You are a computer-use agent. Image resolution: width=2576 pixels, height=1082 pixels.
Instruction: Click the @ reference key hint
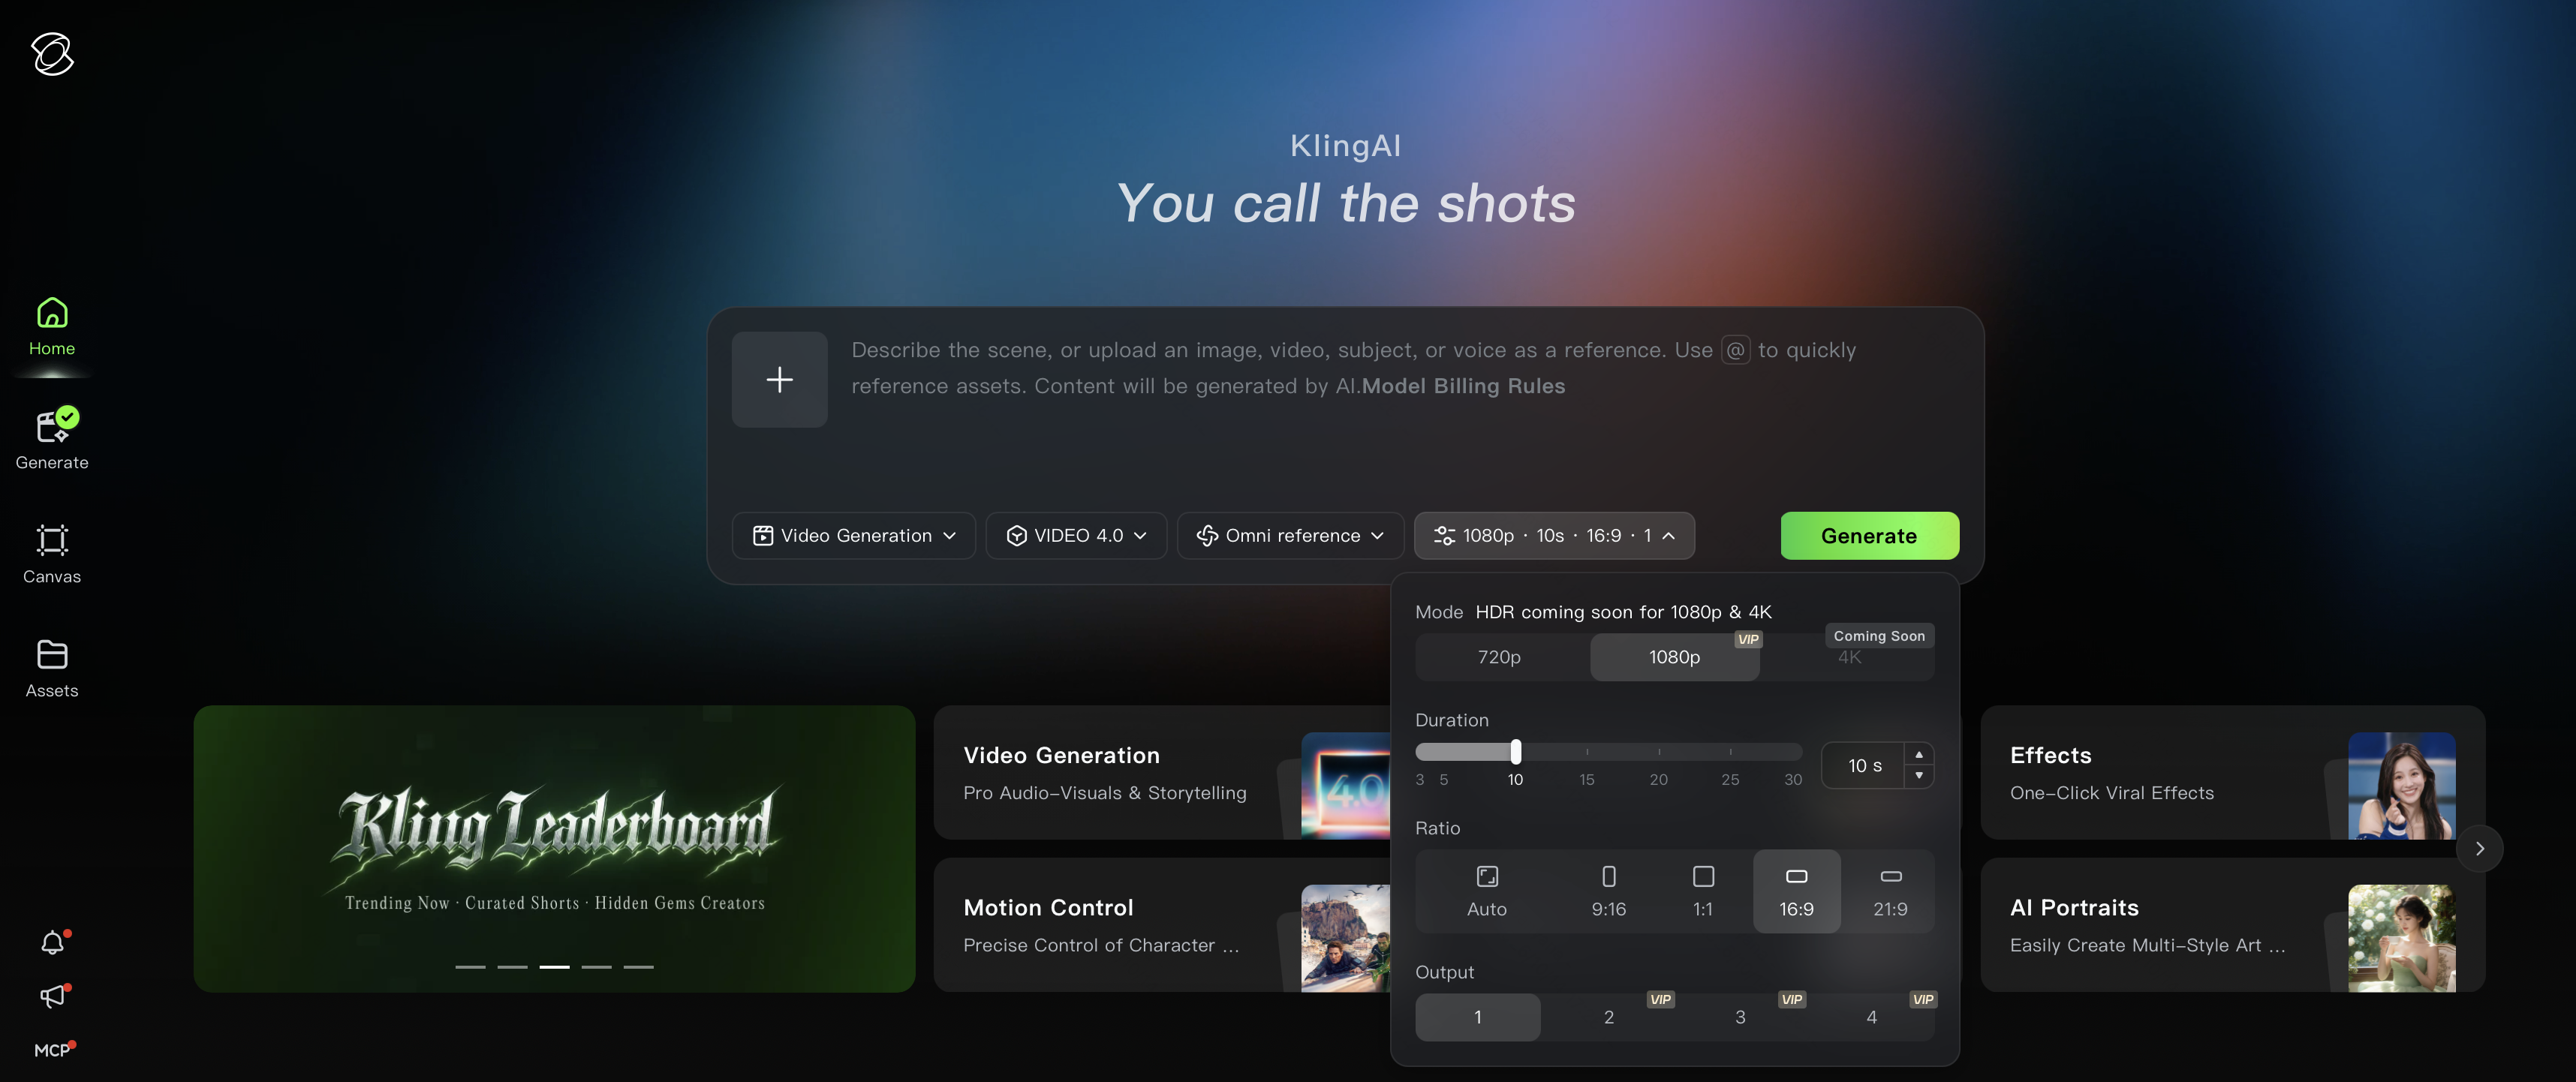[1735, 350]
